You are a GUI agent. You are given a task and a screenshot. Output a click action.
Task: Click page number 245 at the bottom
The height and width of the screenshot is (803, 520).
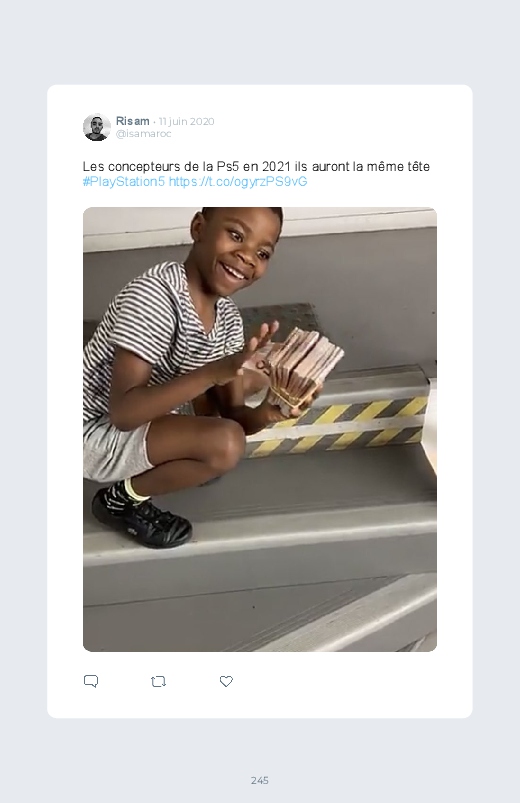click(x=260, y=780)
